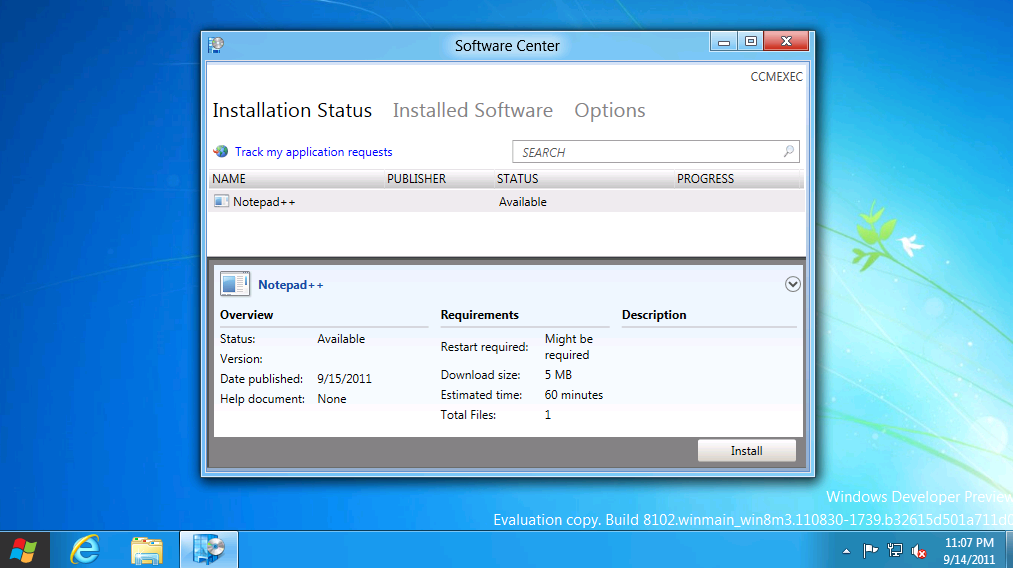Click the muted volume tray icon

[x=919, y=550]
